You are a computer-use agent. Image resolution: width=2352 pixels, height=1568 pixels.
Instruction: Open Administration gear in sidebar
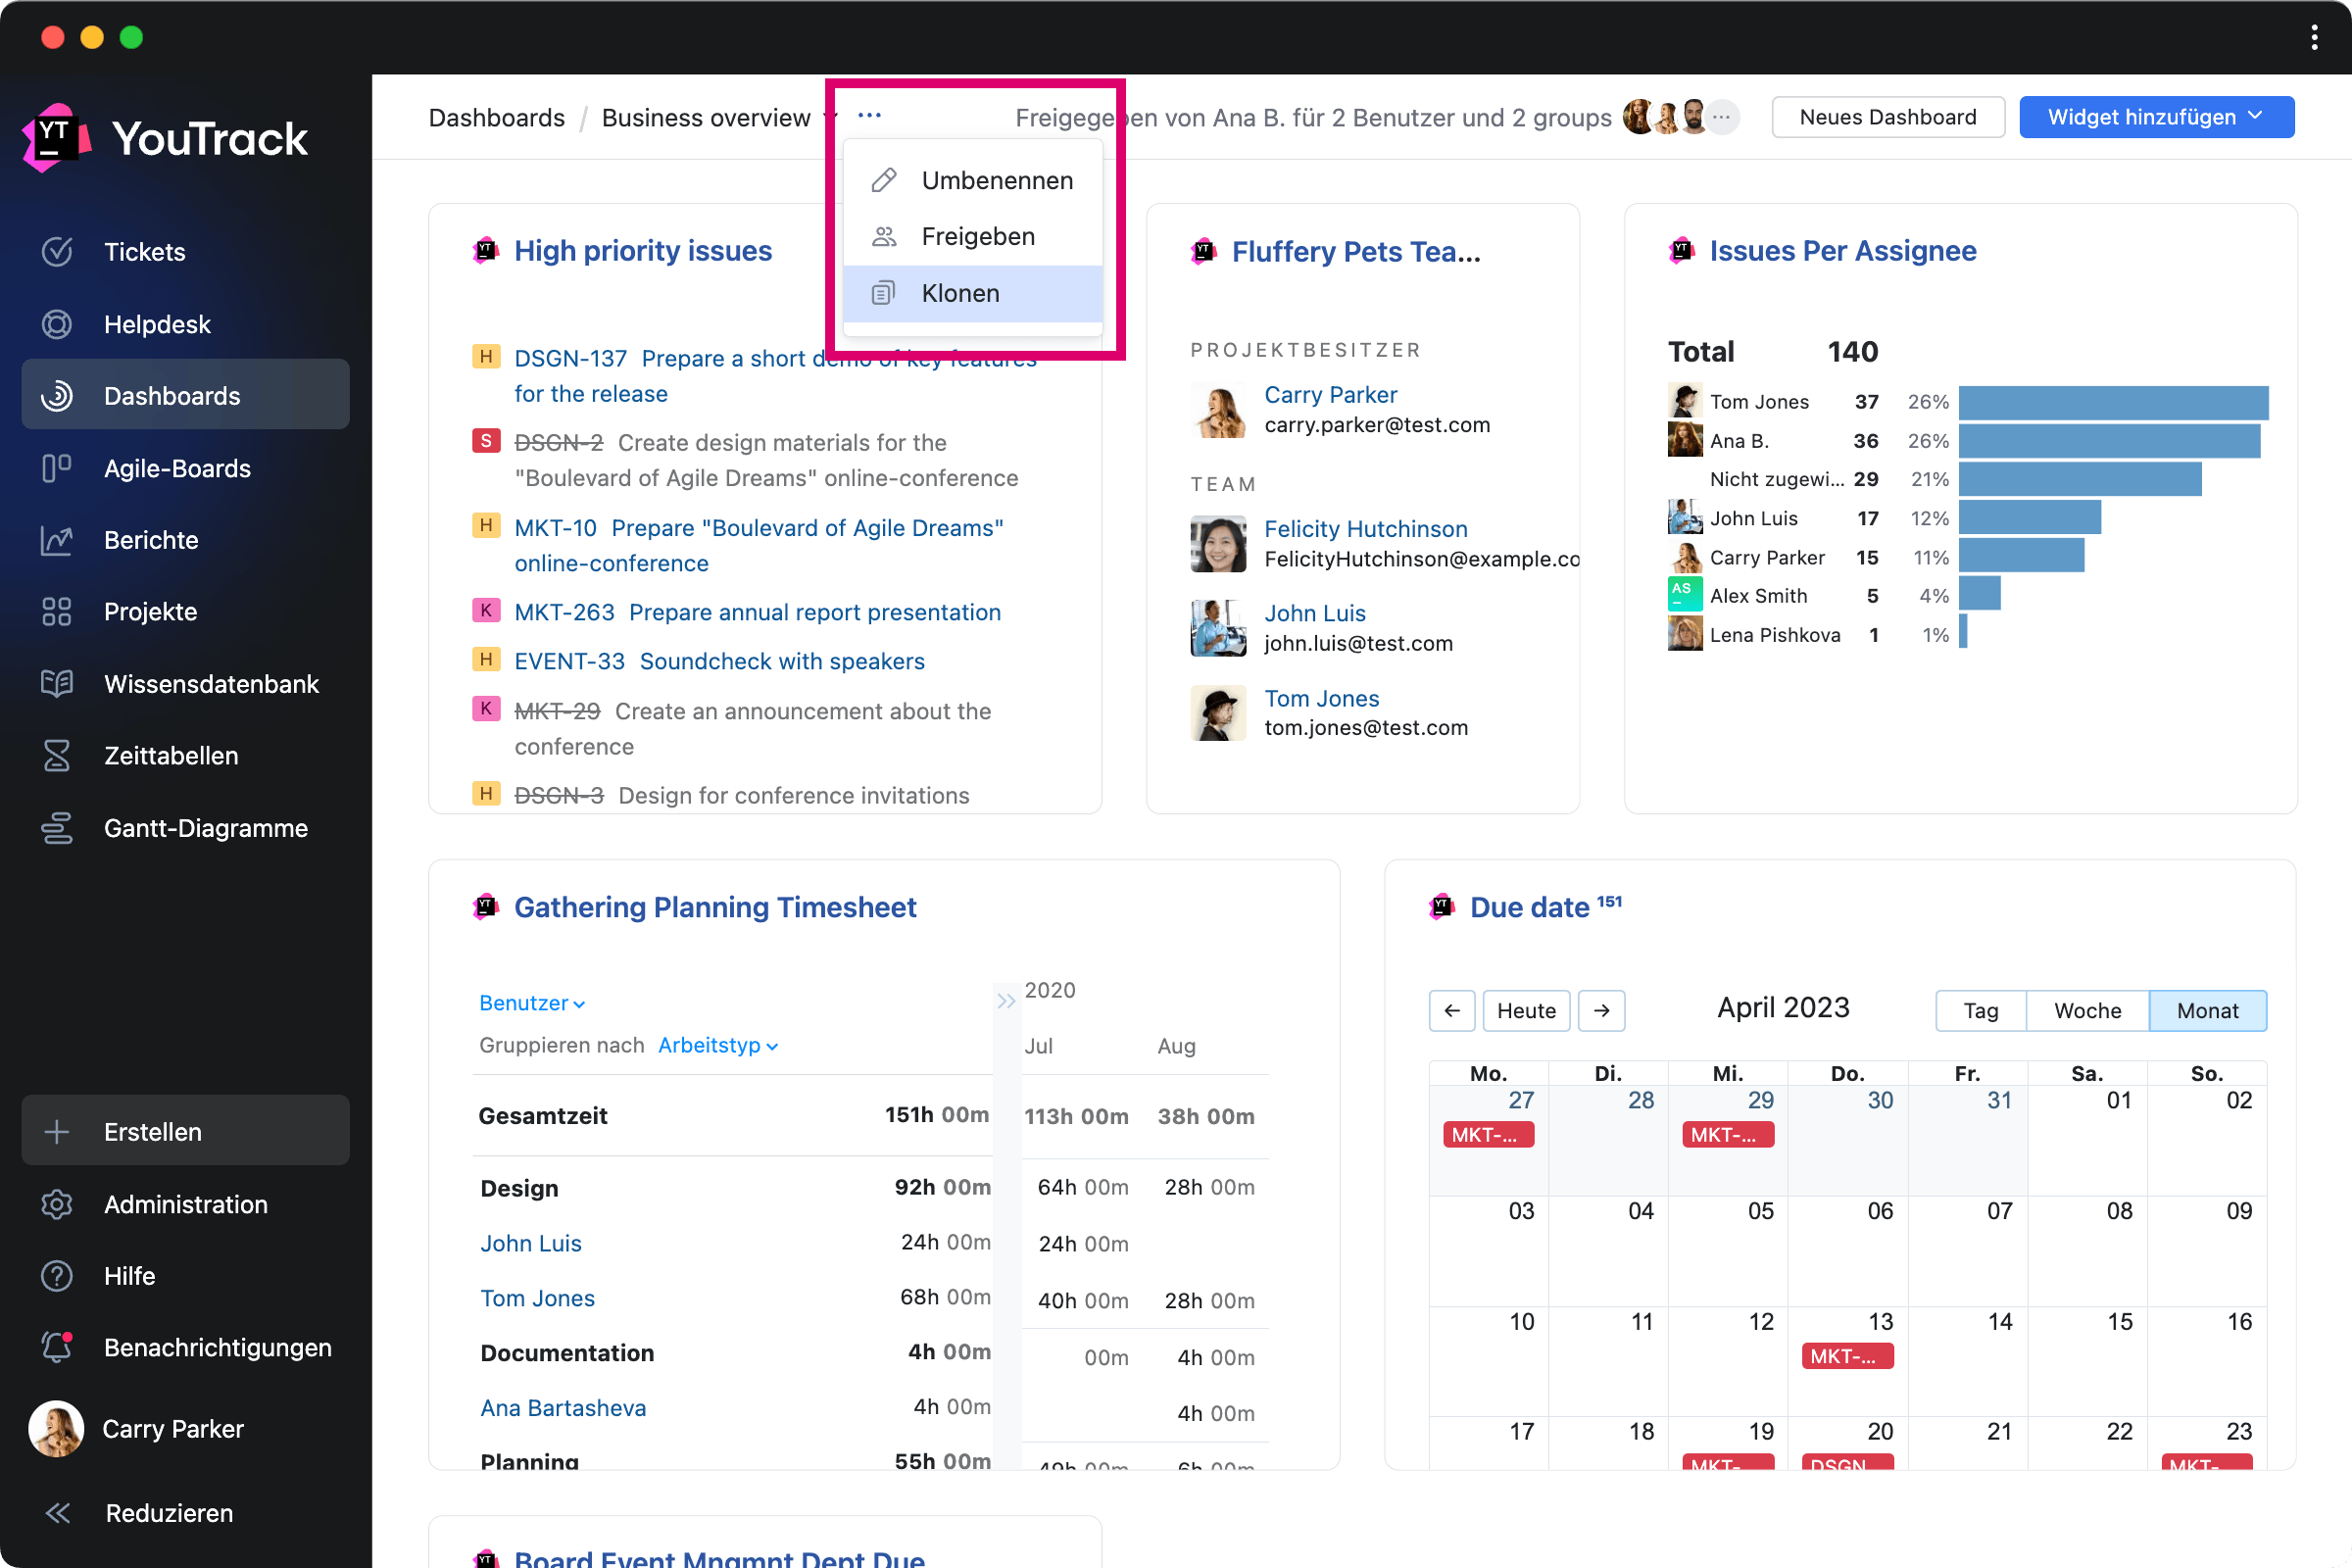(x=57, y=1204)
